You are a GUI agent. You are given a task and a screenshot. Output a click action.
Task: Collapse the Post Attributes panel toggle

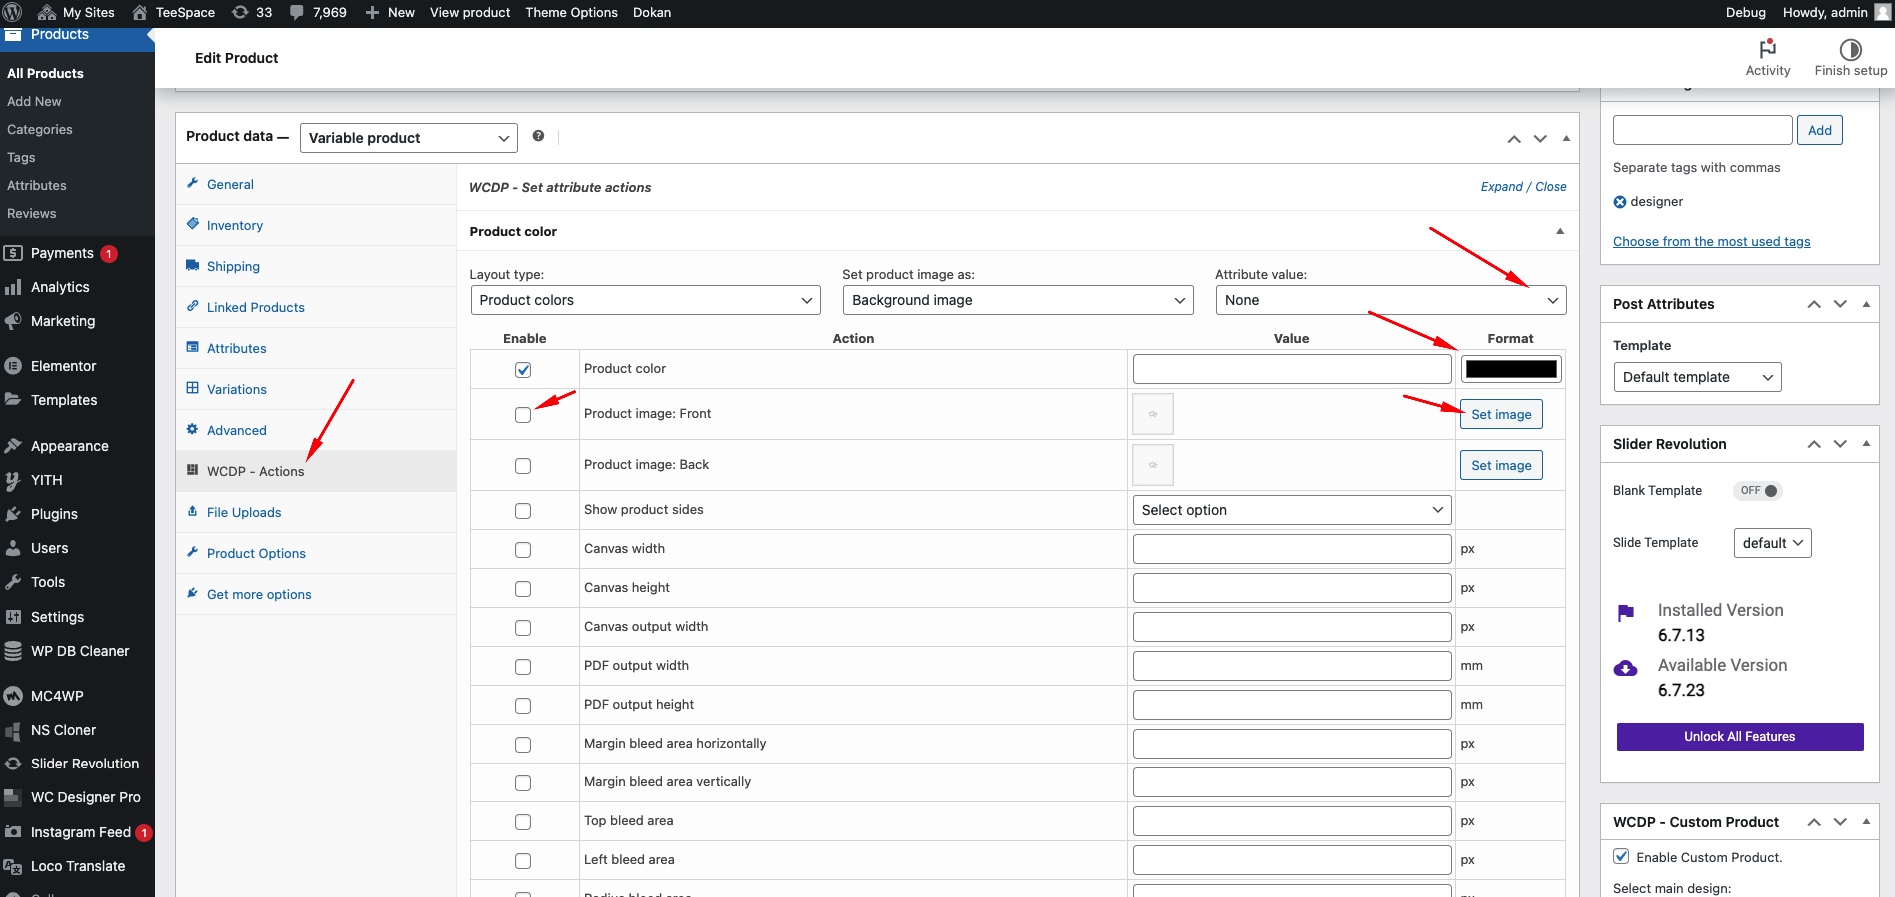(1866, 304)
